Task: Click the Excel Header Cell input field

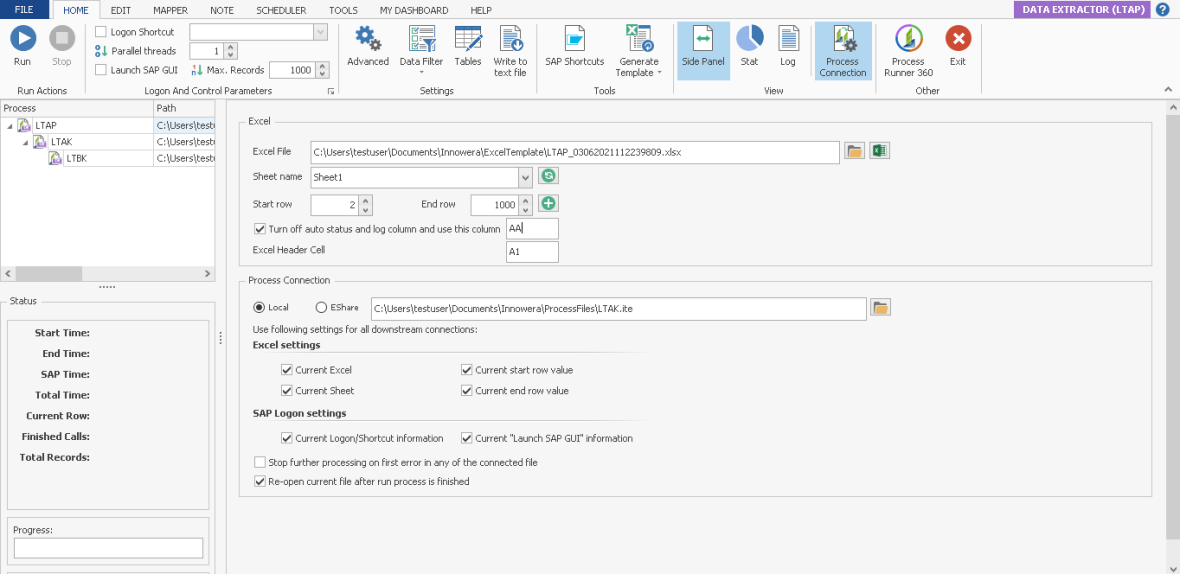Action: pyautogui.click(x=532, y=252)
